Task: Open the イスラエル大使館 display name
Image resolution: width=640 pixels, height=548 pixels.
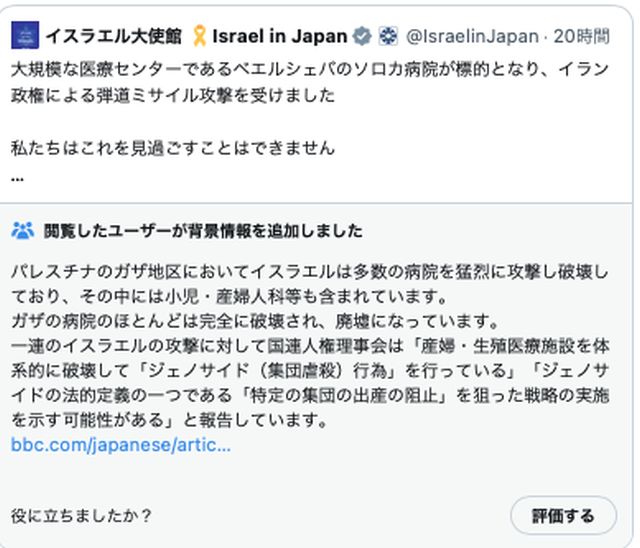Action: click(113, 37)
